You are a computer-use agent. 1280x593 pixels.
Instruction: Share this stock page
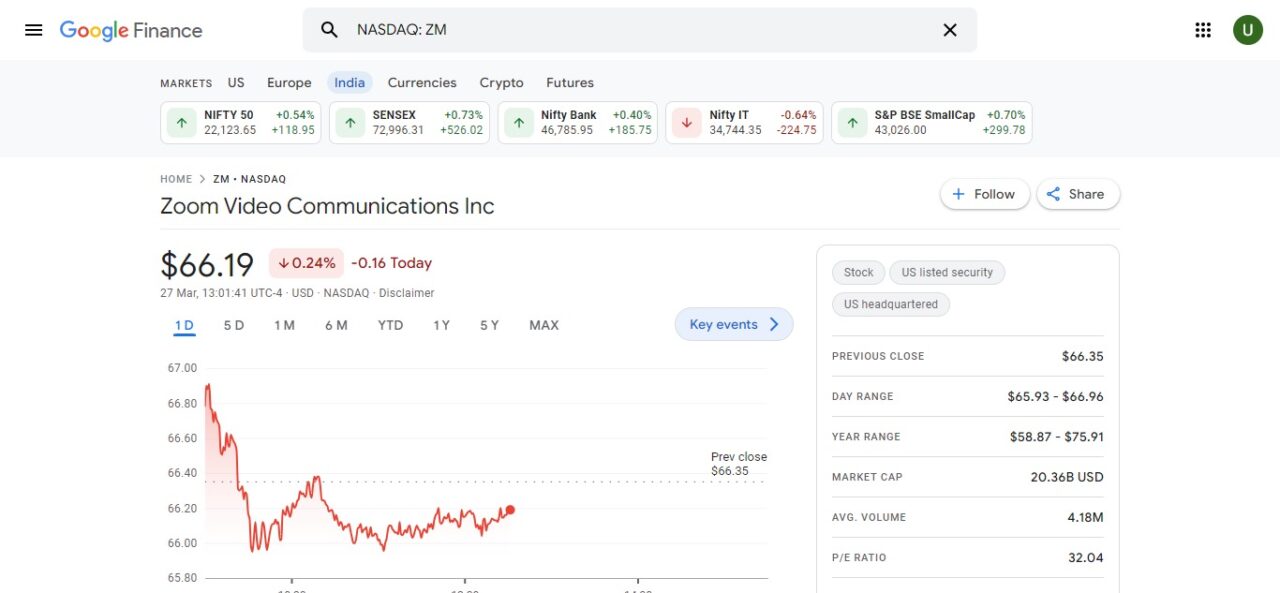[1078, 194]
